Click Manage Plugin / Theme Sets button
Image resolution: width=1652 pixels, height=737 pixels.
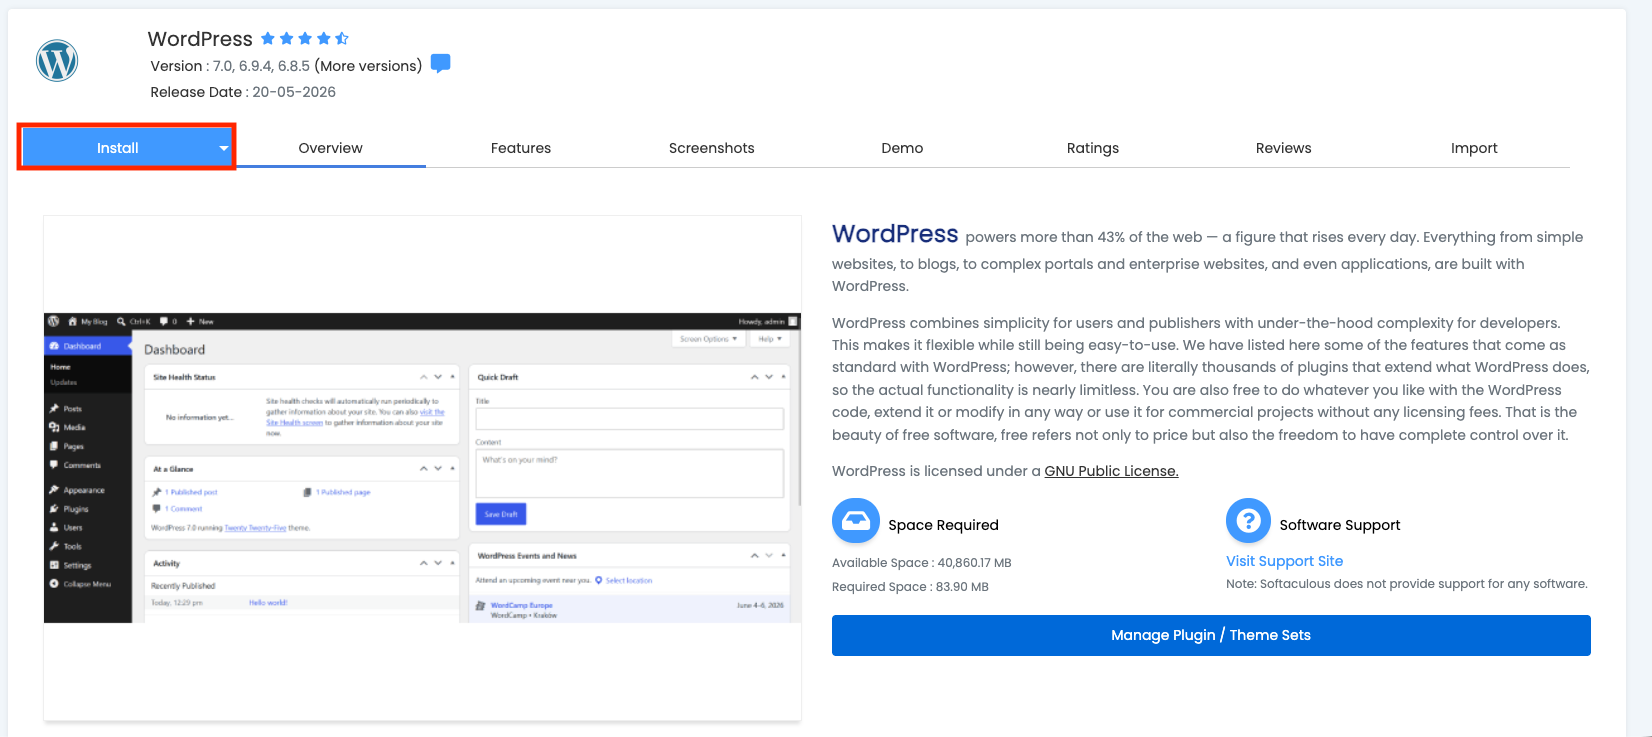(x=1211, y=635)
